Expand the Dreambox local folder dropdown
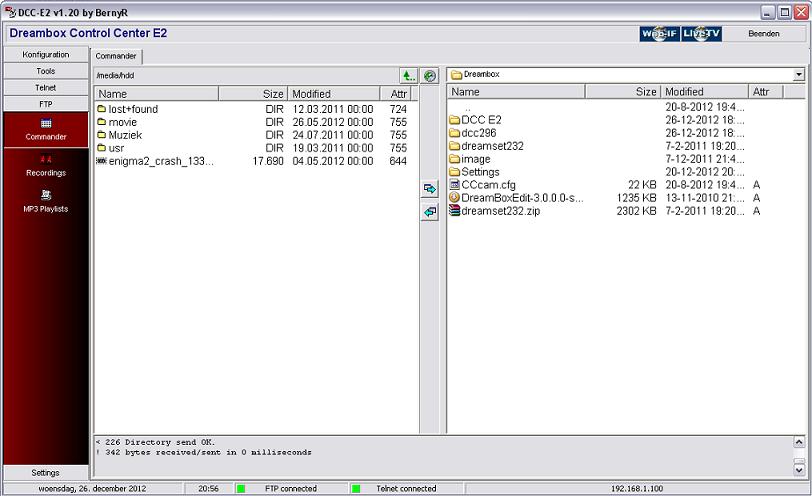Screen dimensions: 812x496 (799, 75)
